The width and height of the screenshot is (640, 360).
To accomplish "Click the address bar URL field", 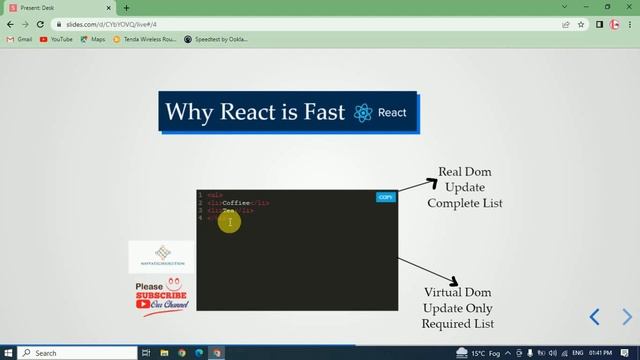I will (306, 24).
